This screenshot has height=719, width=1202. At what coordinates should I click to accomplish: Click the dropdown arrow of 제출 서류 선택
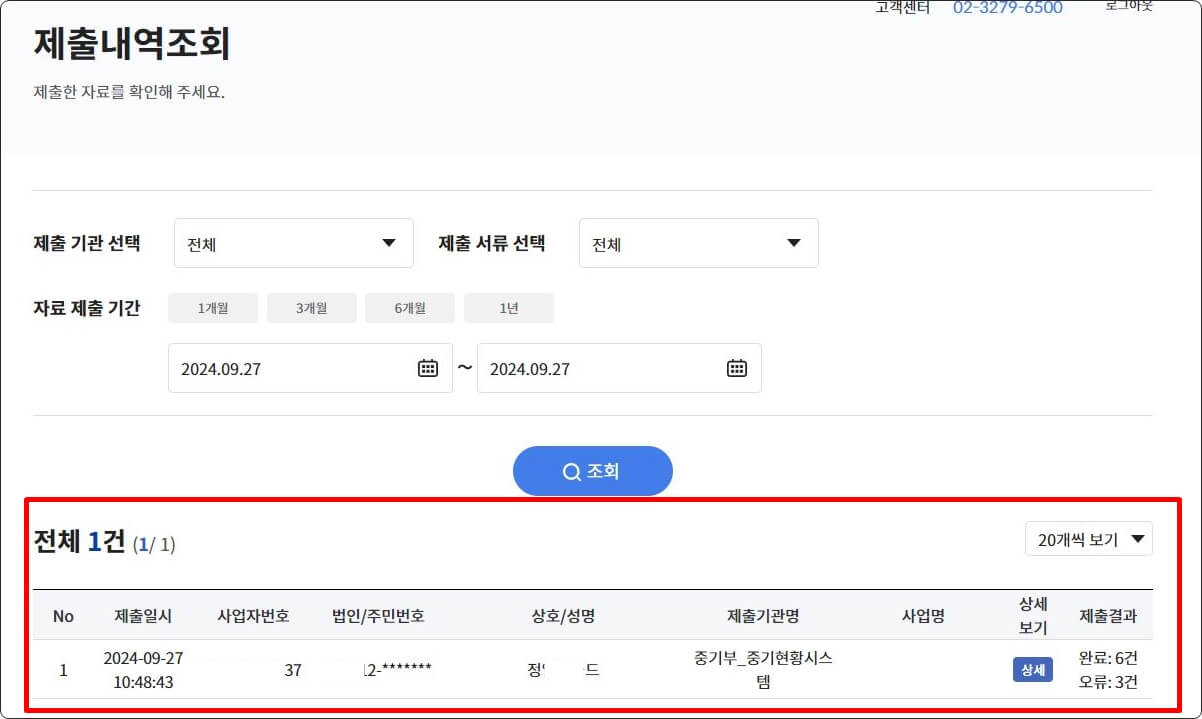(x=793, y=242)
